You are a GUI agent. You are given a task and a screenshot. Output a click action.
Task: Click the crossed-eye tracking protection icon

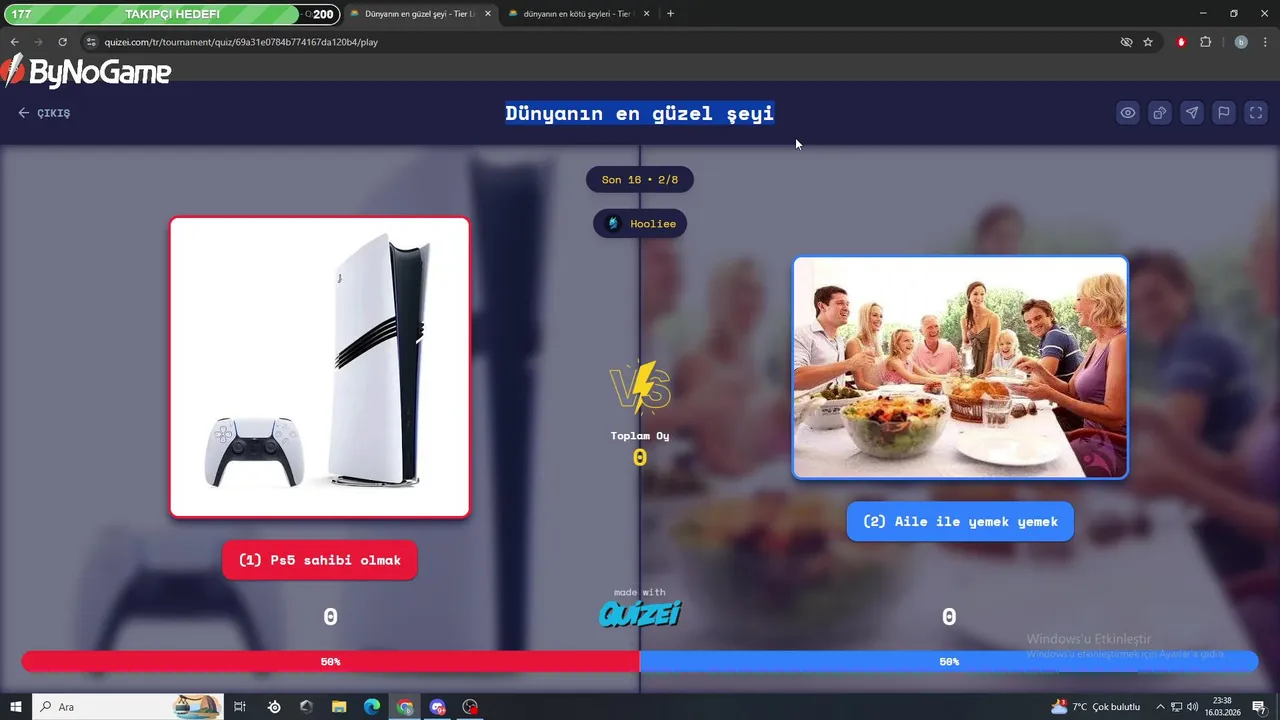(x=1126, y=42)
